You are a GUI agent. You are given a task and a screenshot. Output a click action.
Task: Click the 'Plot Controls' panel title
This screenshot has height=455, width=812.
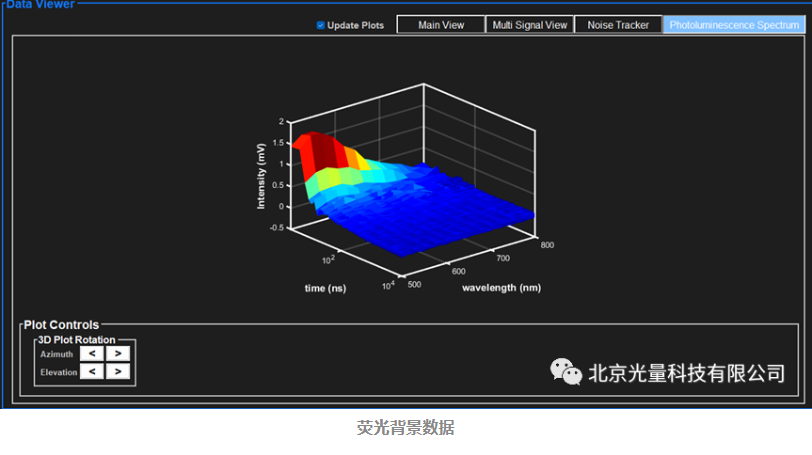pyautogui.click(x=61, y=325)
